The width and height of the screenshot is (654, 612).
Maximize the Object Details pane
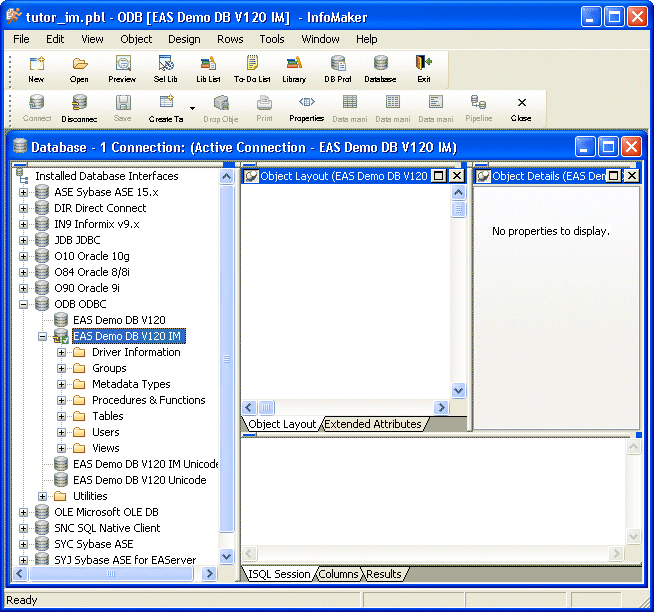coord(614,176)
